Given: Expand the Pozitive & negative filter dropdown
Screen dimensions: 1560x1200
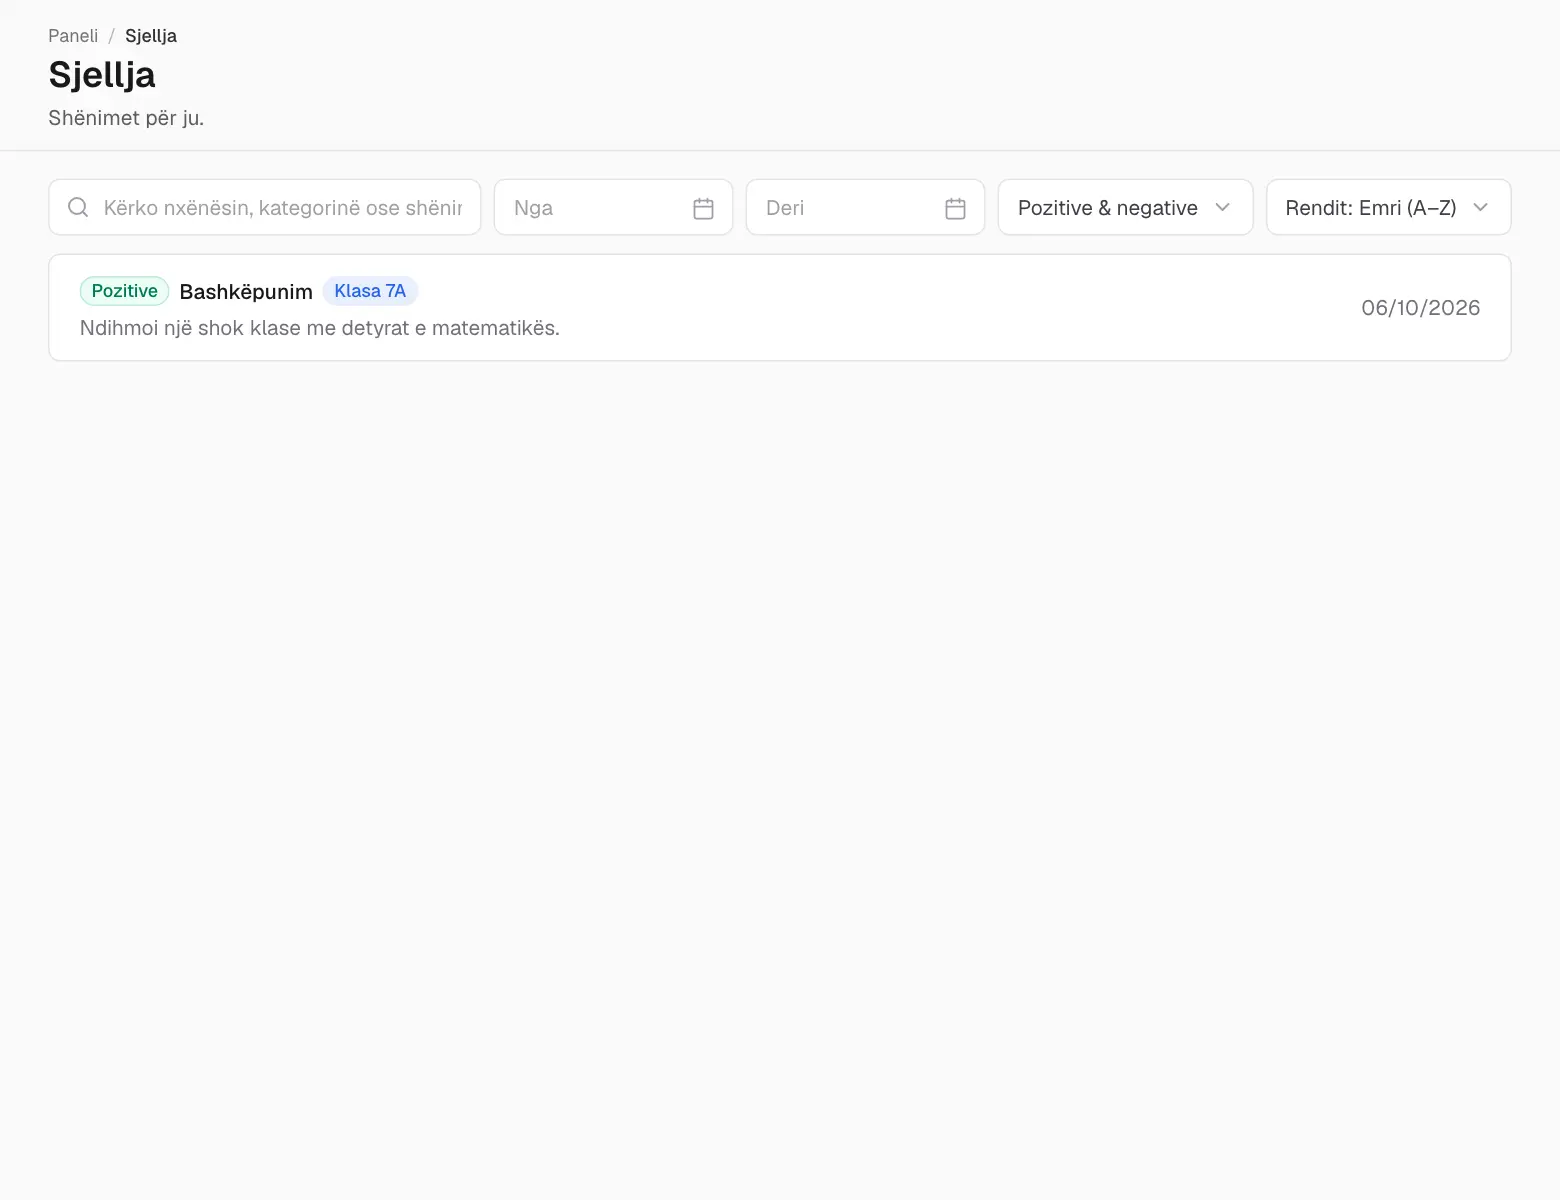Looking at the screenshot, I should pyautogui.click(x=1125, y=207).
